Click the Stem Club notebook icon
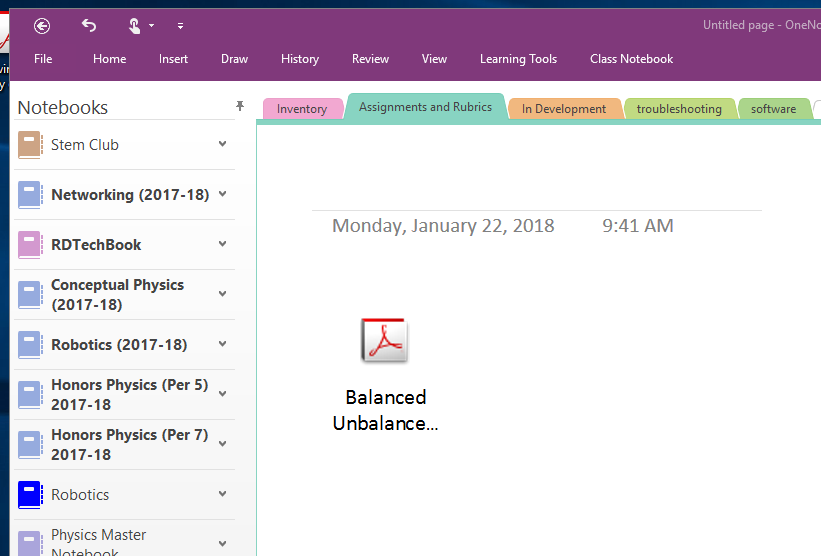Screen dimensions: 821x556 pyautogui.click(x=30, y=144)
